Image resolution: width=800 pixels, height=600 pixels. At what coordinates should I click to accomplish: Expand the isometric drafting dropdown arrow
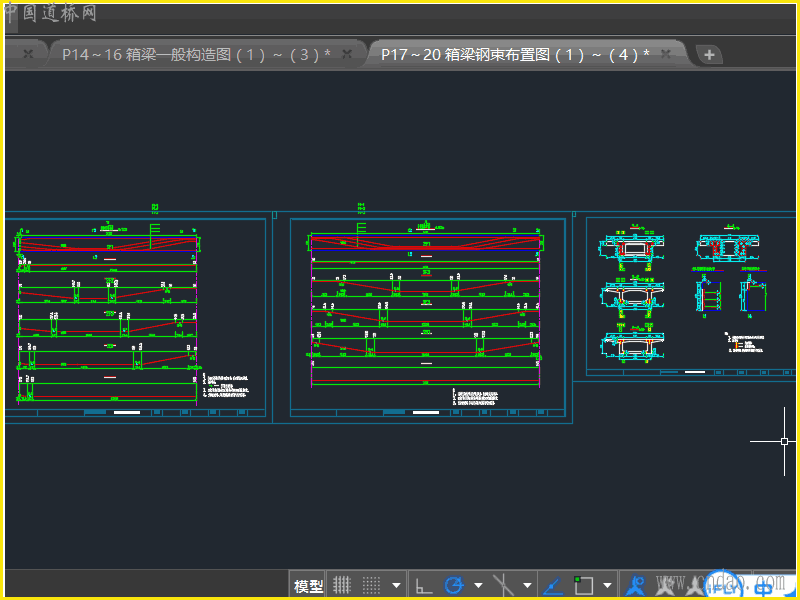tap(528, 586)
